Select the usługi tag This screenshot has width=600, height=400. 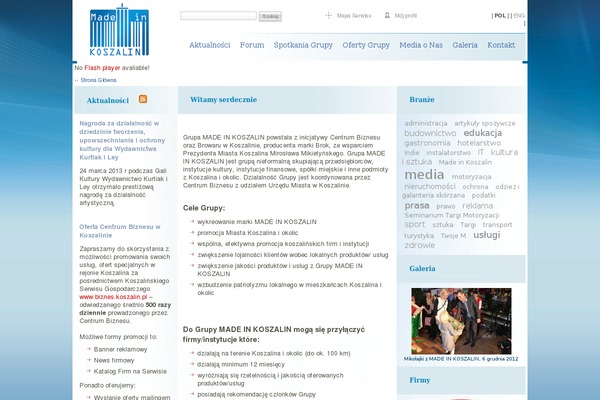pyautogui.click(x=486, y=235)
